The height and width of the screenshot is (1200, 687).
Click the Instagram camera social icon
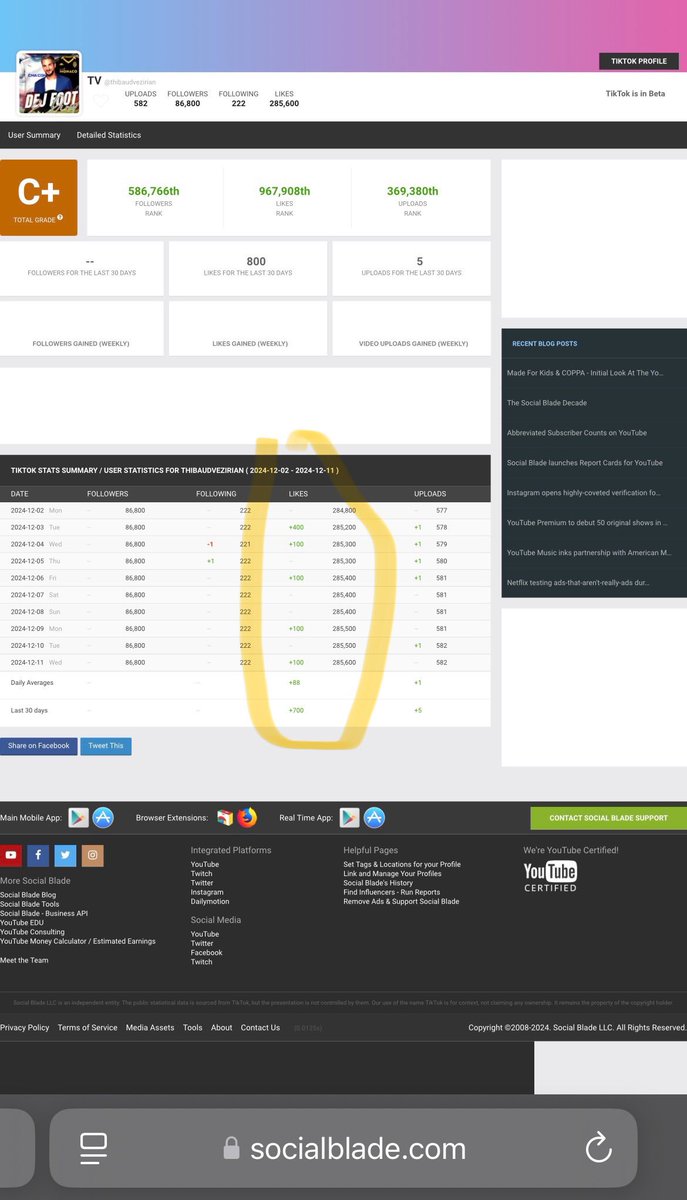click(93, 855)
